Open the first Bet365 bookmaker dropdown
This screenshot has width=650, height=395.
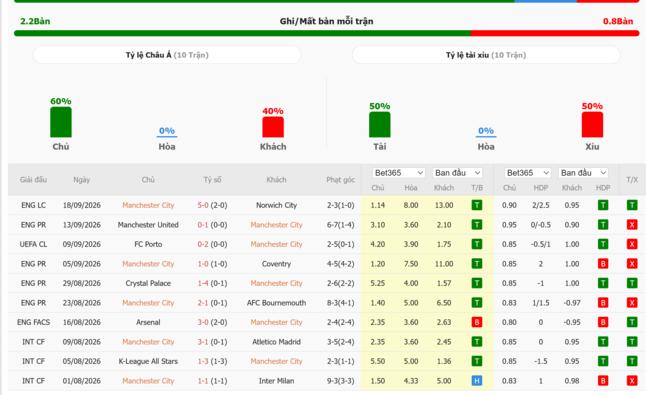point(398,173)
